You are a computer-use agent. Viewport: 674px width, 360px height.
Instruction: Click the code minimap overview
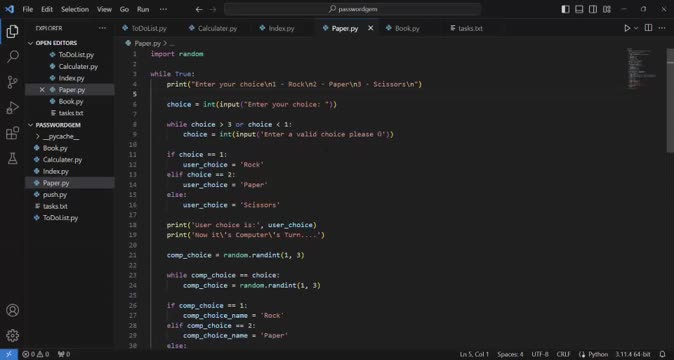tap(643, 69)
